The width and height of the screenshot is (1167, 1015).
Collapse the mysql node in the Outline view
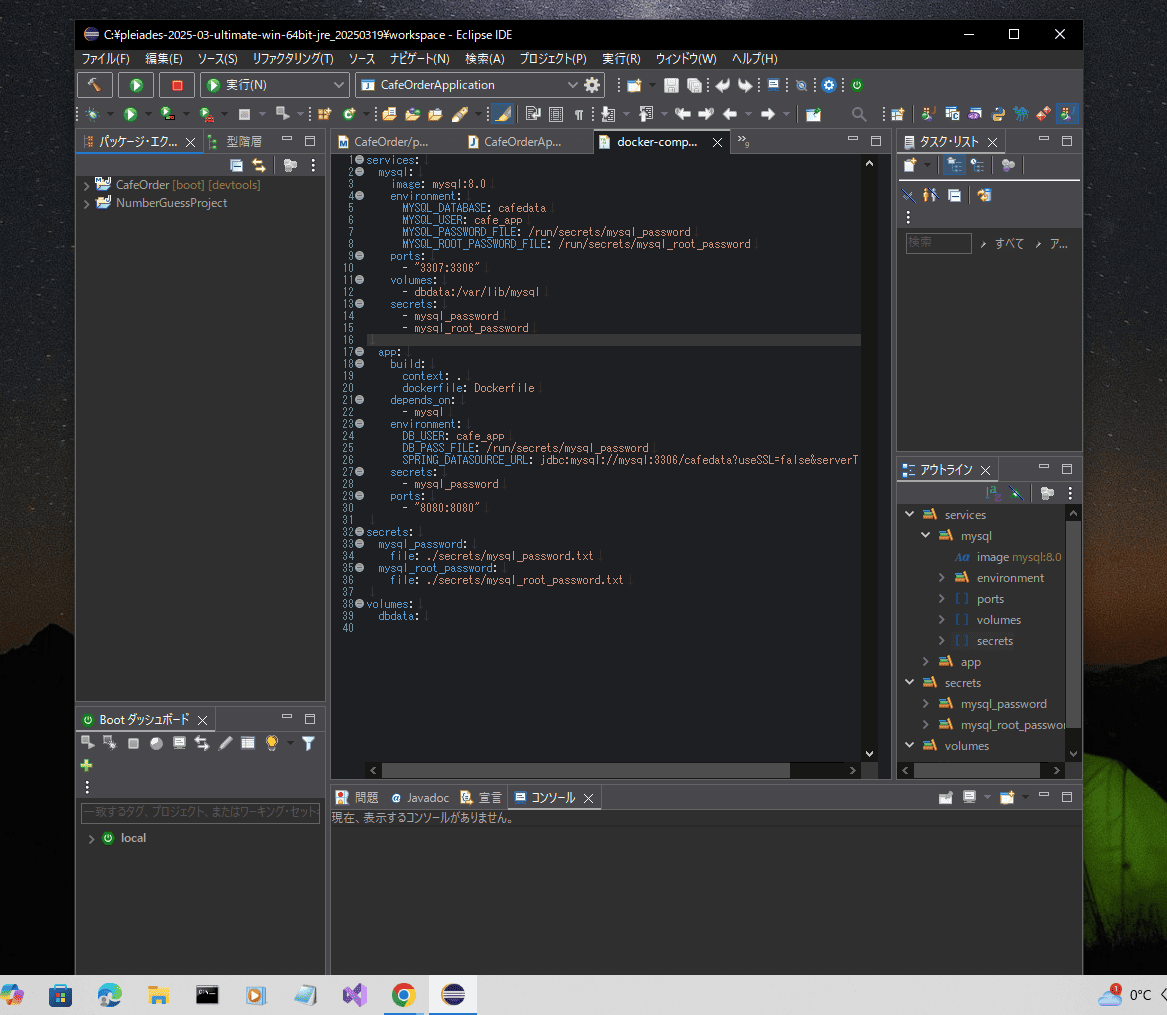[x=925, y=535]
